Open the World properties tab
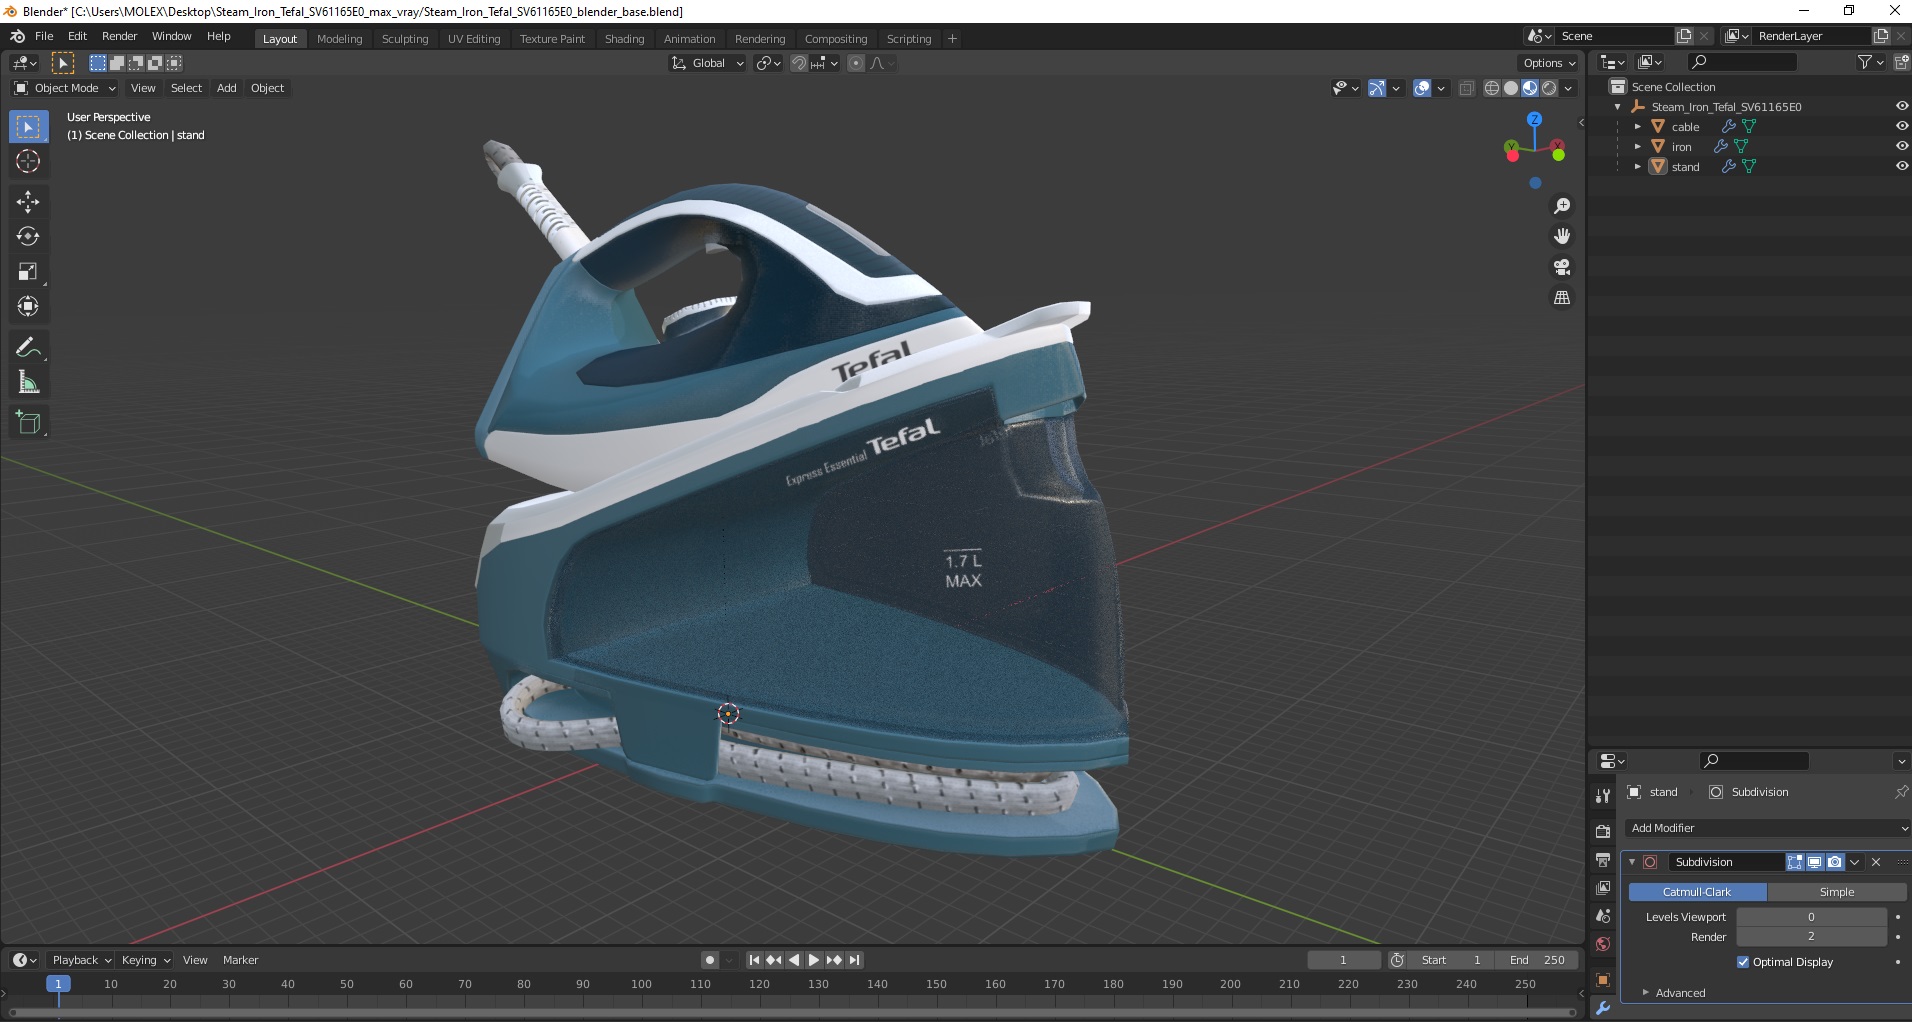 1603,944
